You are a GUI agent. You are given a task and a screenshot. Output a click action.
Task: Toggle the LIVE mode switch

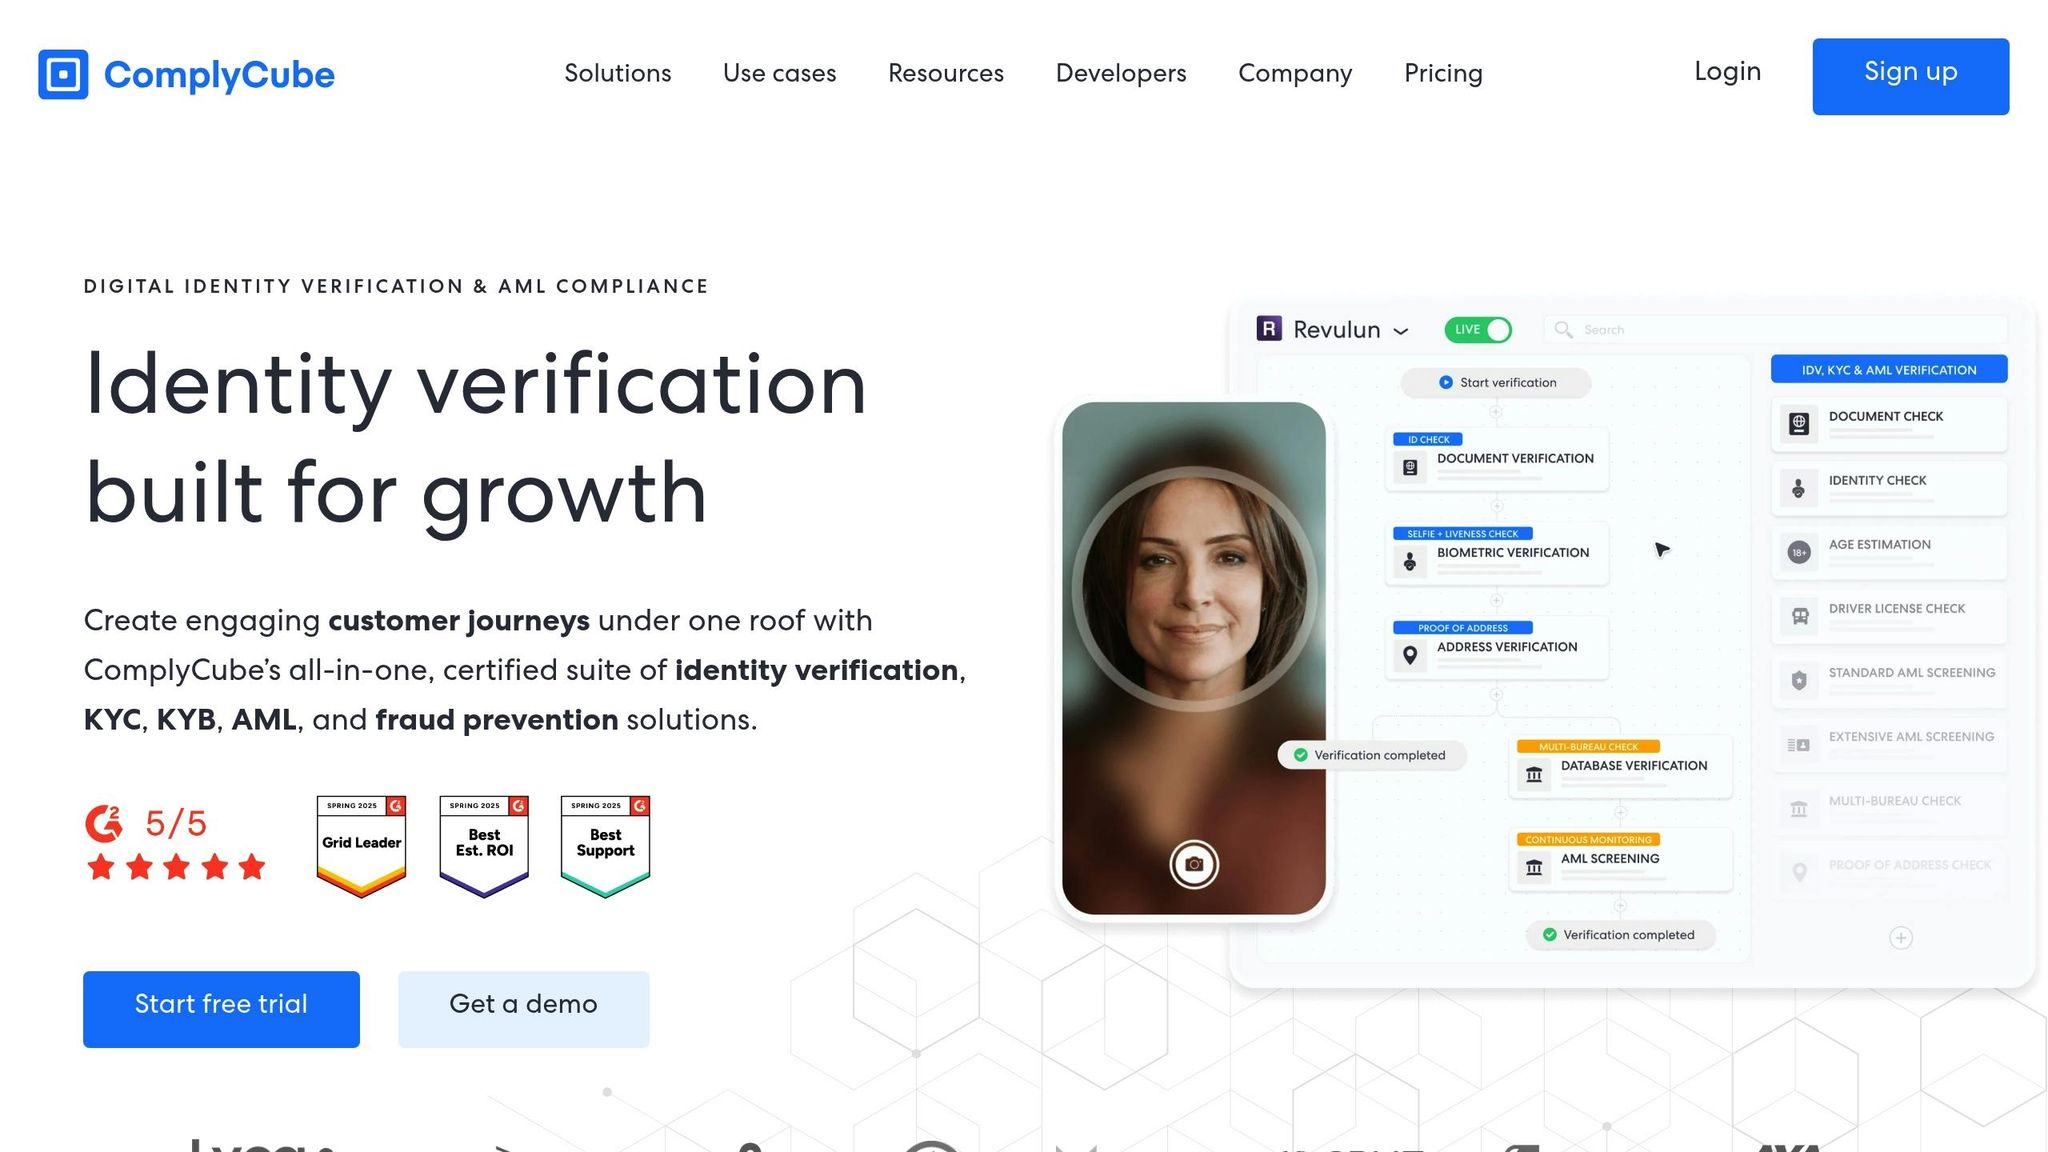click(x=1478, y=330)
